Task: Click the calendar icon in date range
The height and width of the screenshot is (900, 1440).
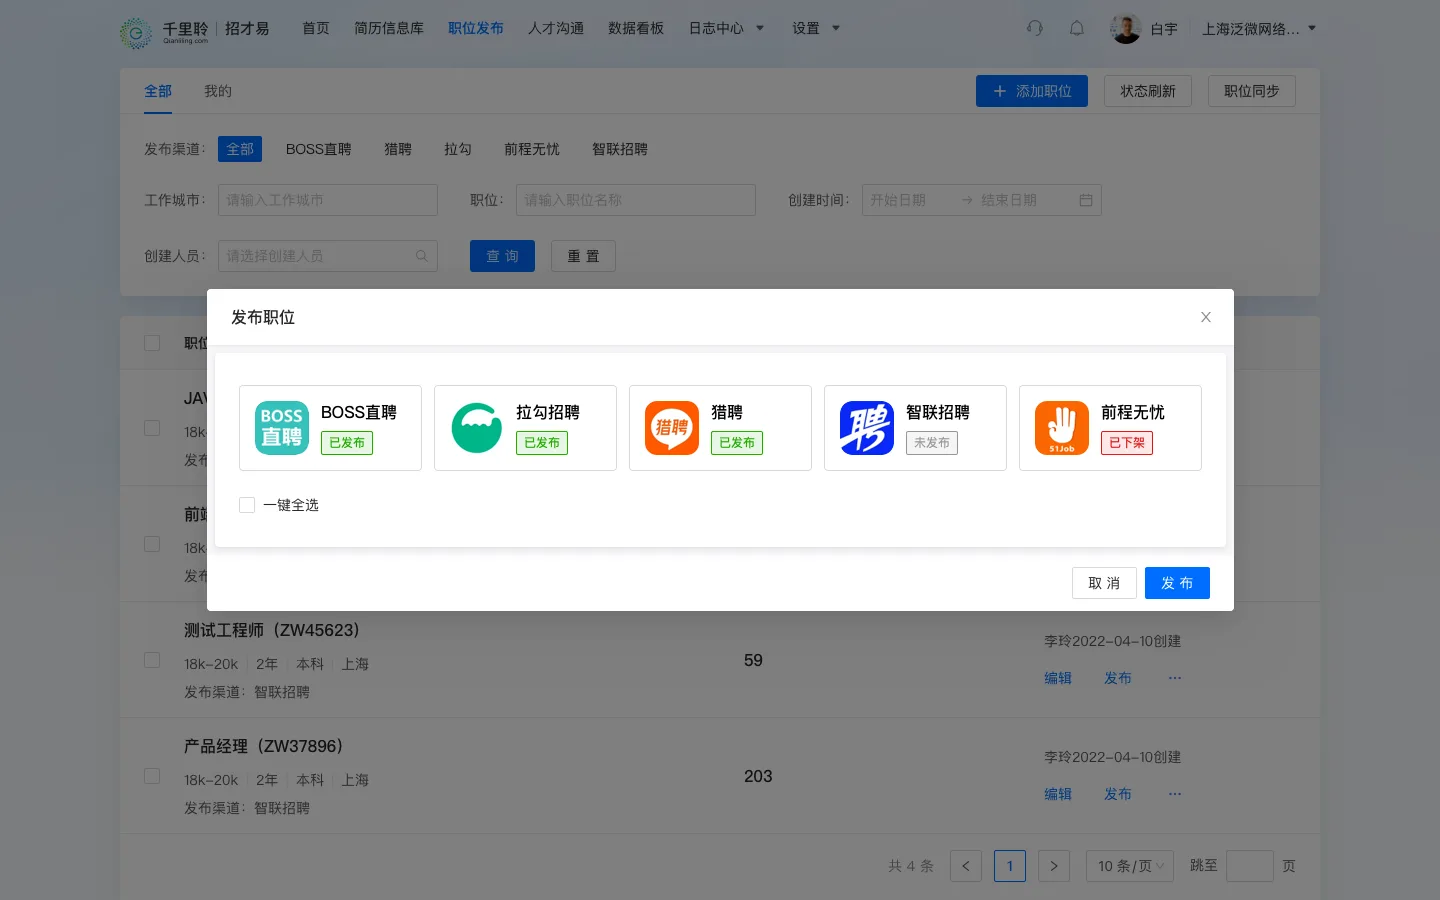Action: (1086, 200)
